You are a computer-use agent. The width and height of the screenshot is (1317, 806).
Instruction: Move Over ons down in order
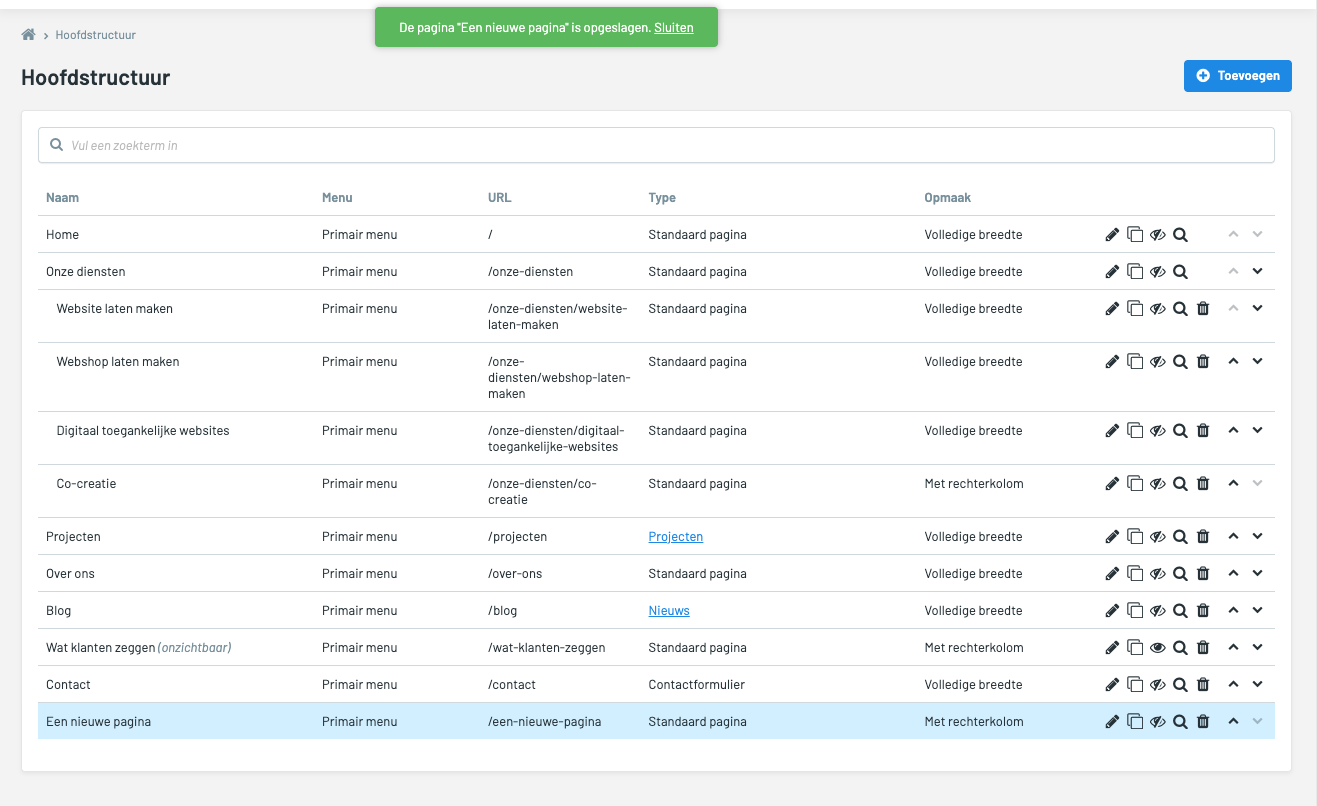tap(1258, 573)
